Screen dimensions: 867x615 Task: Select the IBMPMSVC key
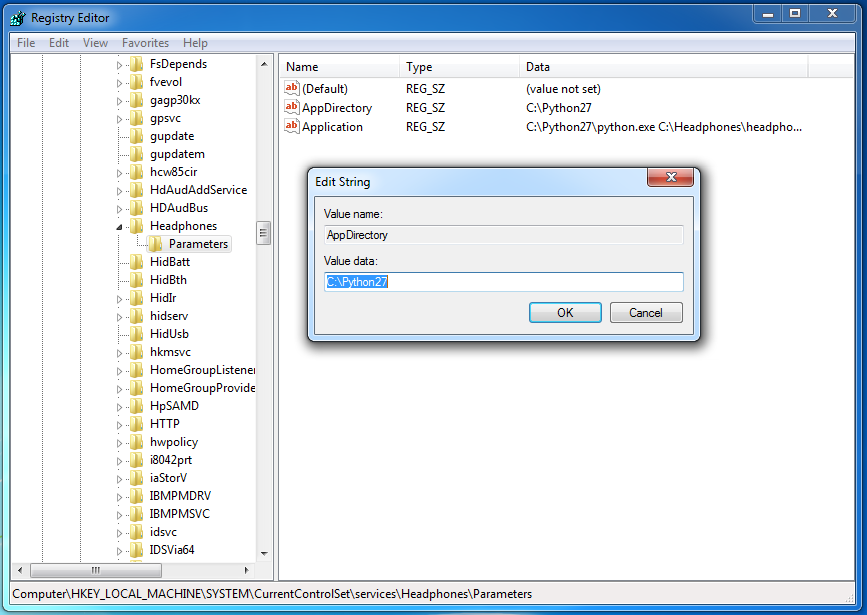click(180, 514)
